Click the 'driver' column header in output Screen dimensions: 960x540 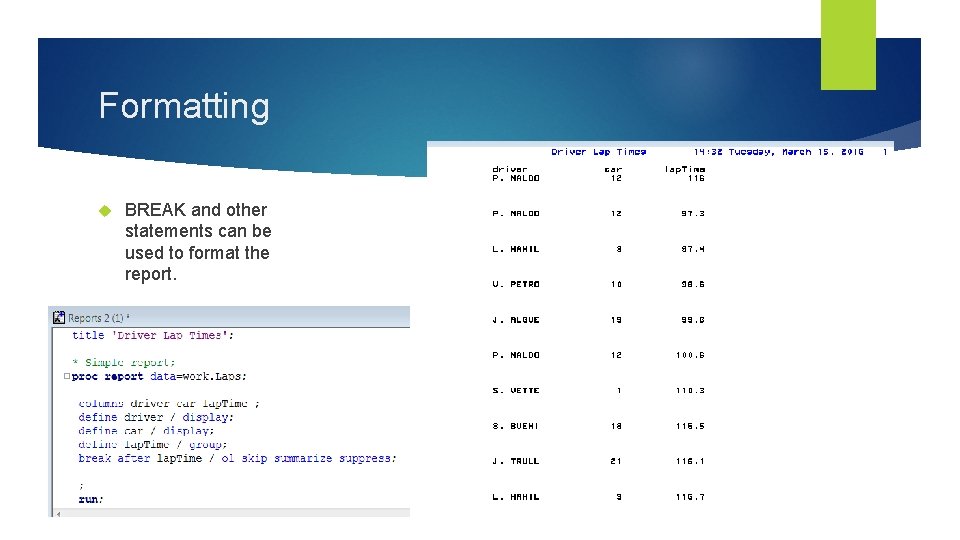tap(509, 169)
